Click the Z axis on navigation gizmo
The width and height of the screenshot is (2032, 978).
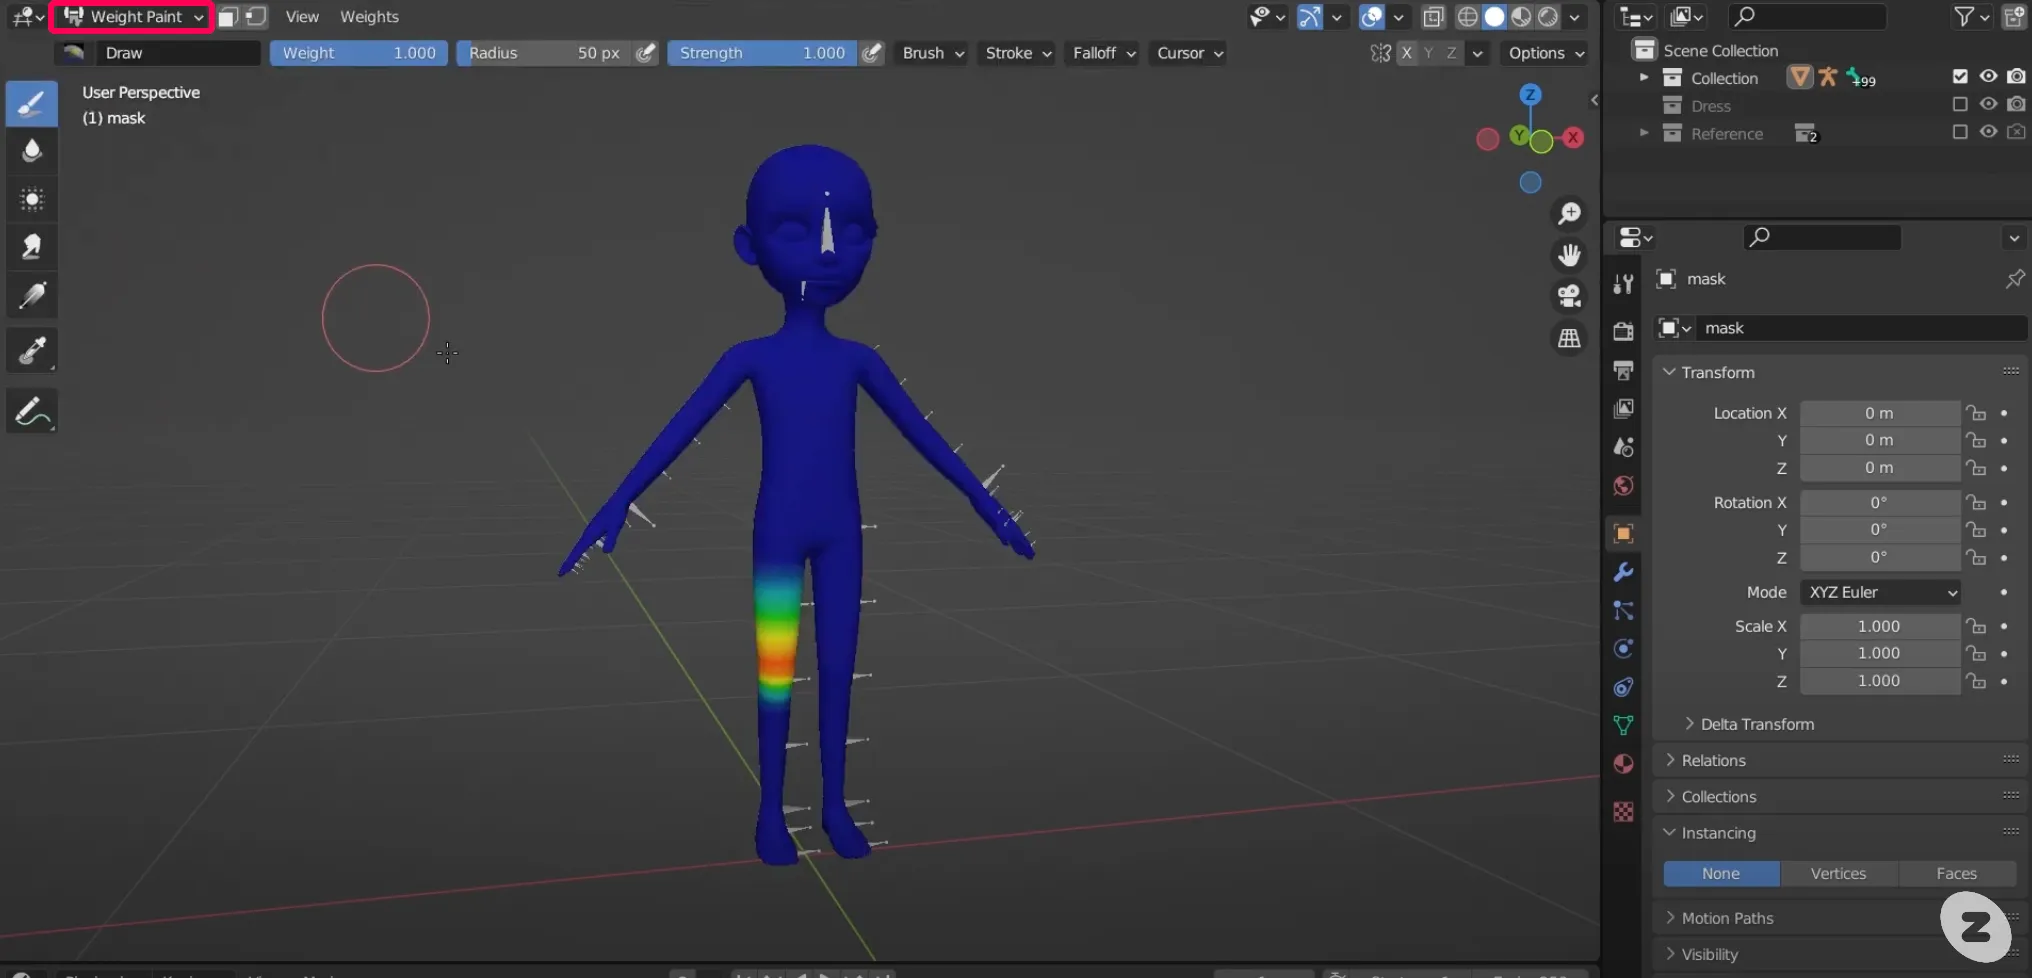pyautogui.click(x=1530, y=95)
